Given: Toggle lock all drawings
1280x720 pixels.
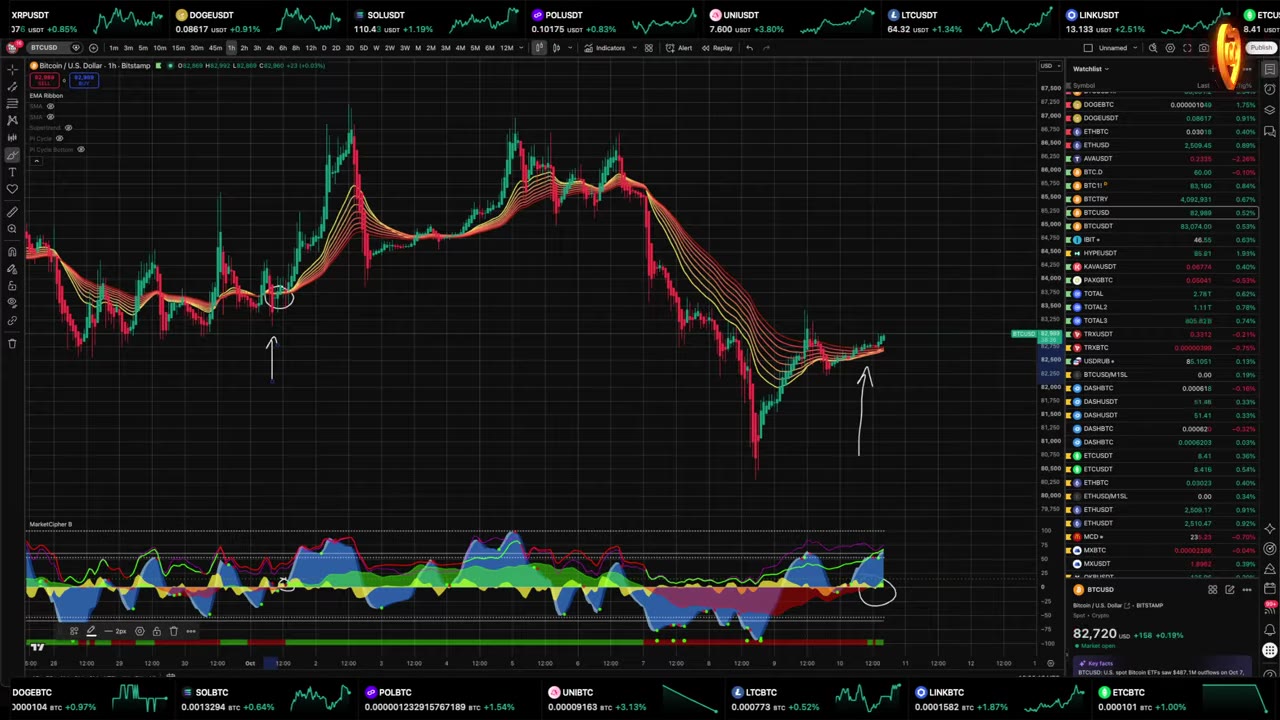Looking at the screenshot, I should [12, 285].
